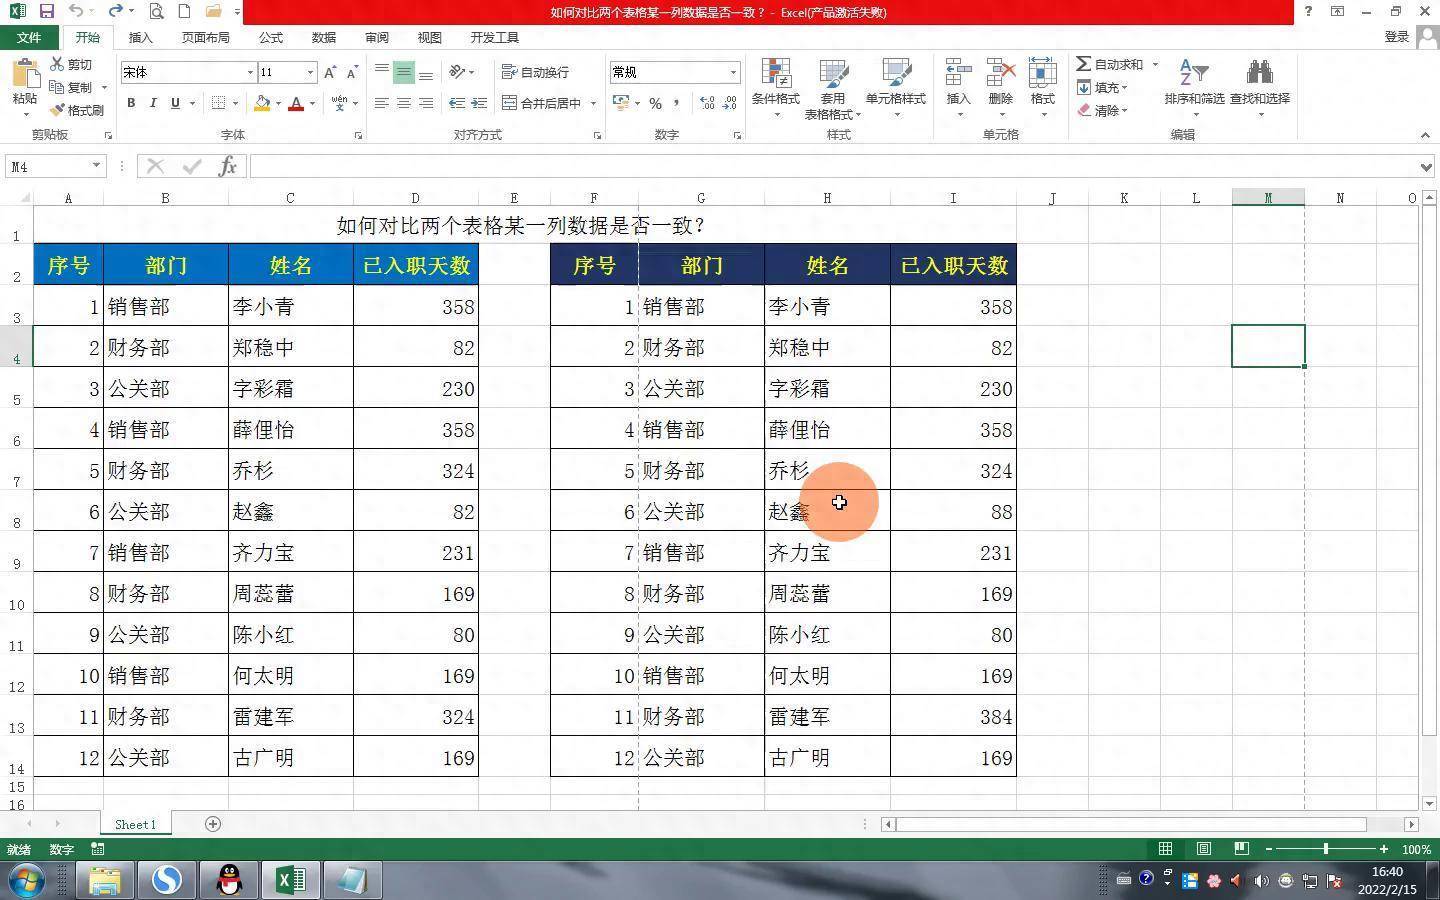This screenshot has height=900, width=1440.
Task: Click the Conditional Formatting icon
Action: click(x=775, y=75)
